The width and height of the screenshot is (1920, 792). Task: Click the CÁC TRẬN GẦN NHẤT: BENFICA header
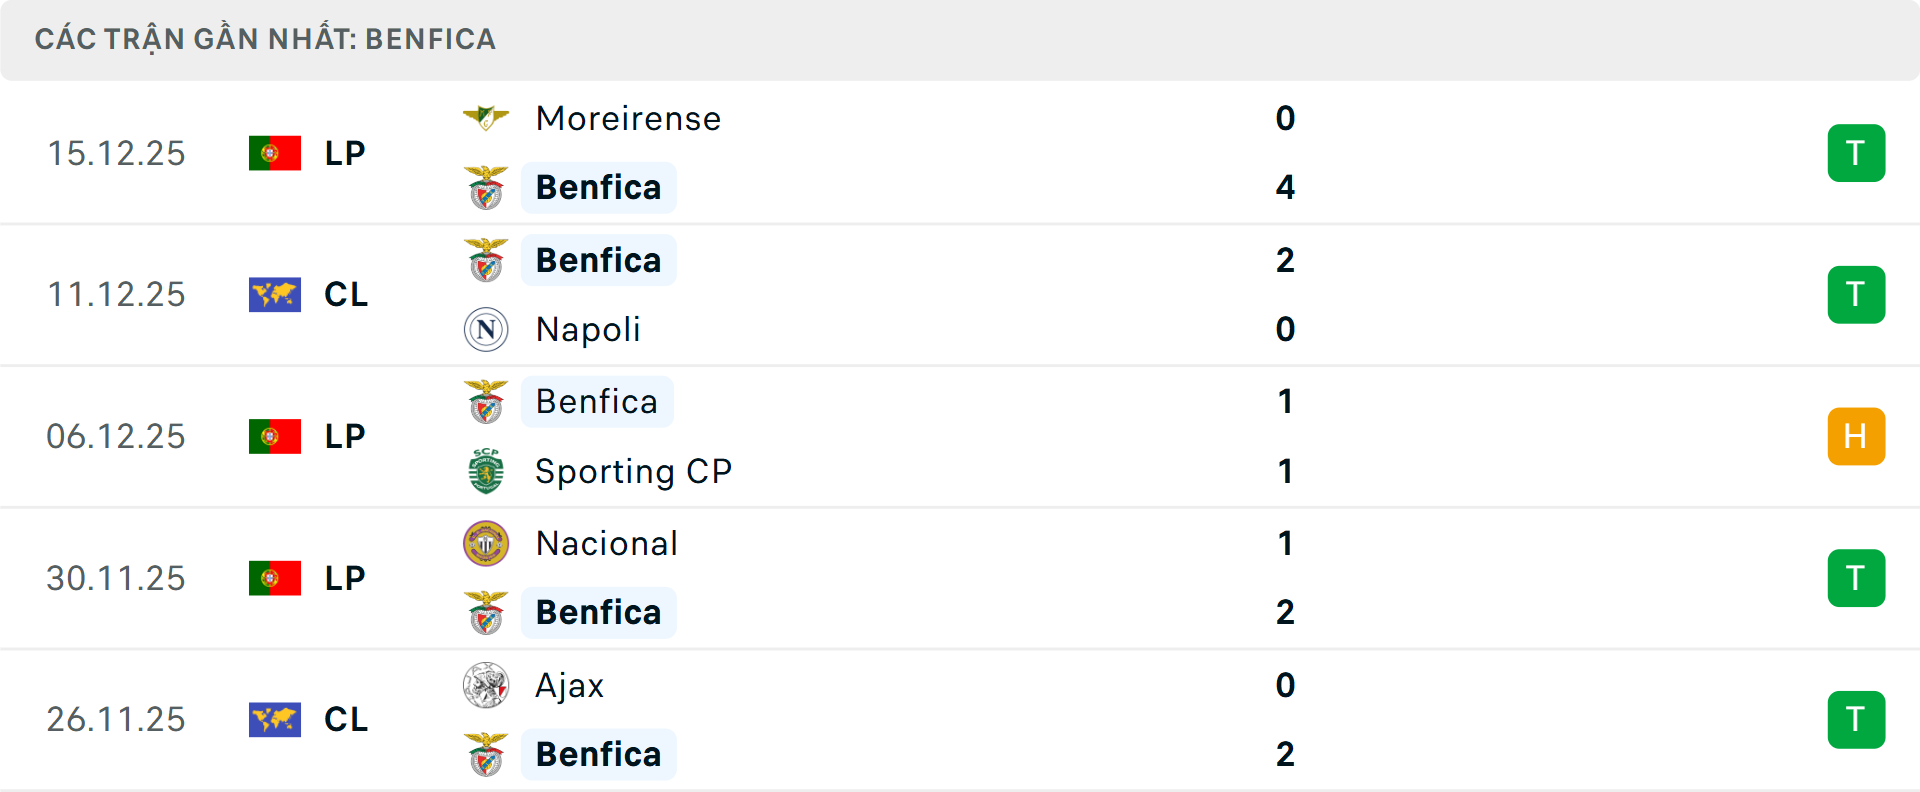pos(265,39)
